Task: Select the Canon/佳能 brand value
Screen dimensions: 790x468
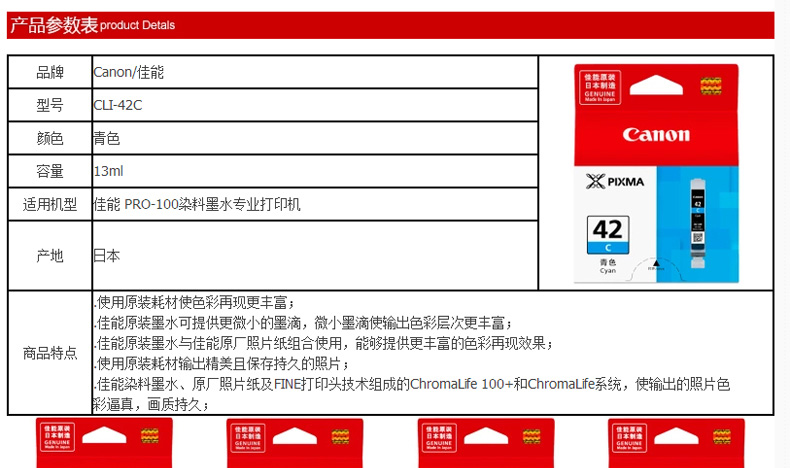Action: (x=128, y=73)
